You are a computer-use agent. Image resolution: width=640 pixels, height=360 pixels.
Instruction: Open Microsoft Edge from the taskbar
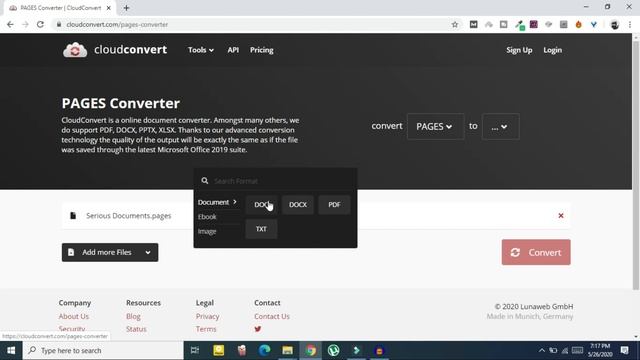point(264,351)
